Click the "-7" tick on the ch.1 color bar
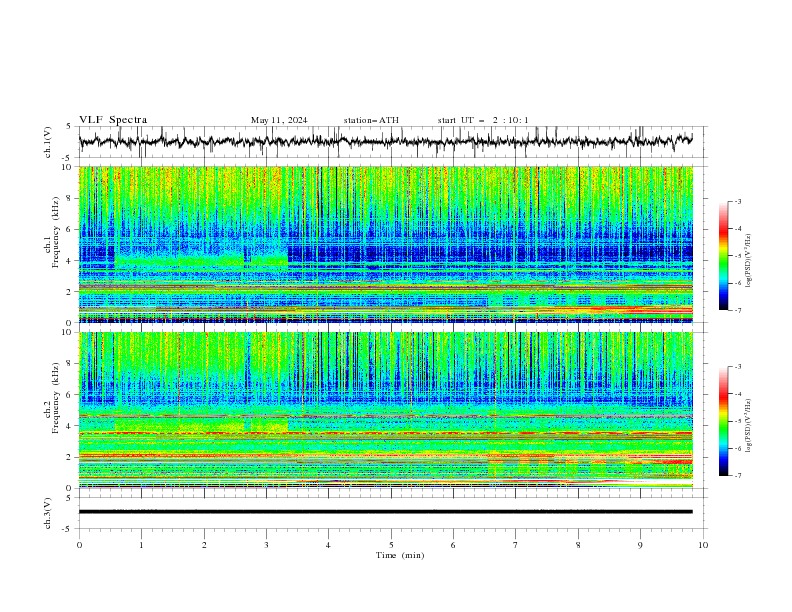 (737, 310)
